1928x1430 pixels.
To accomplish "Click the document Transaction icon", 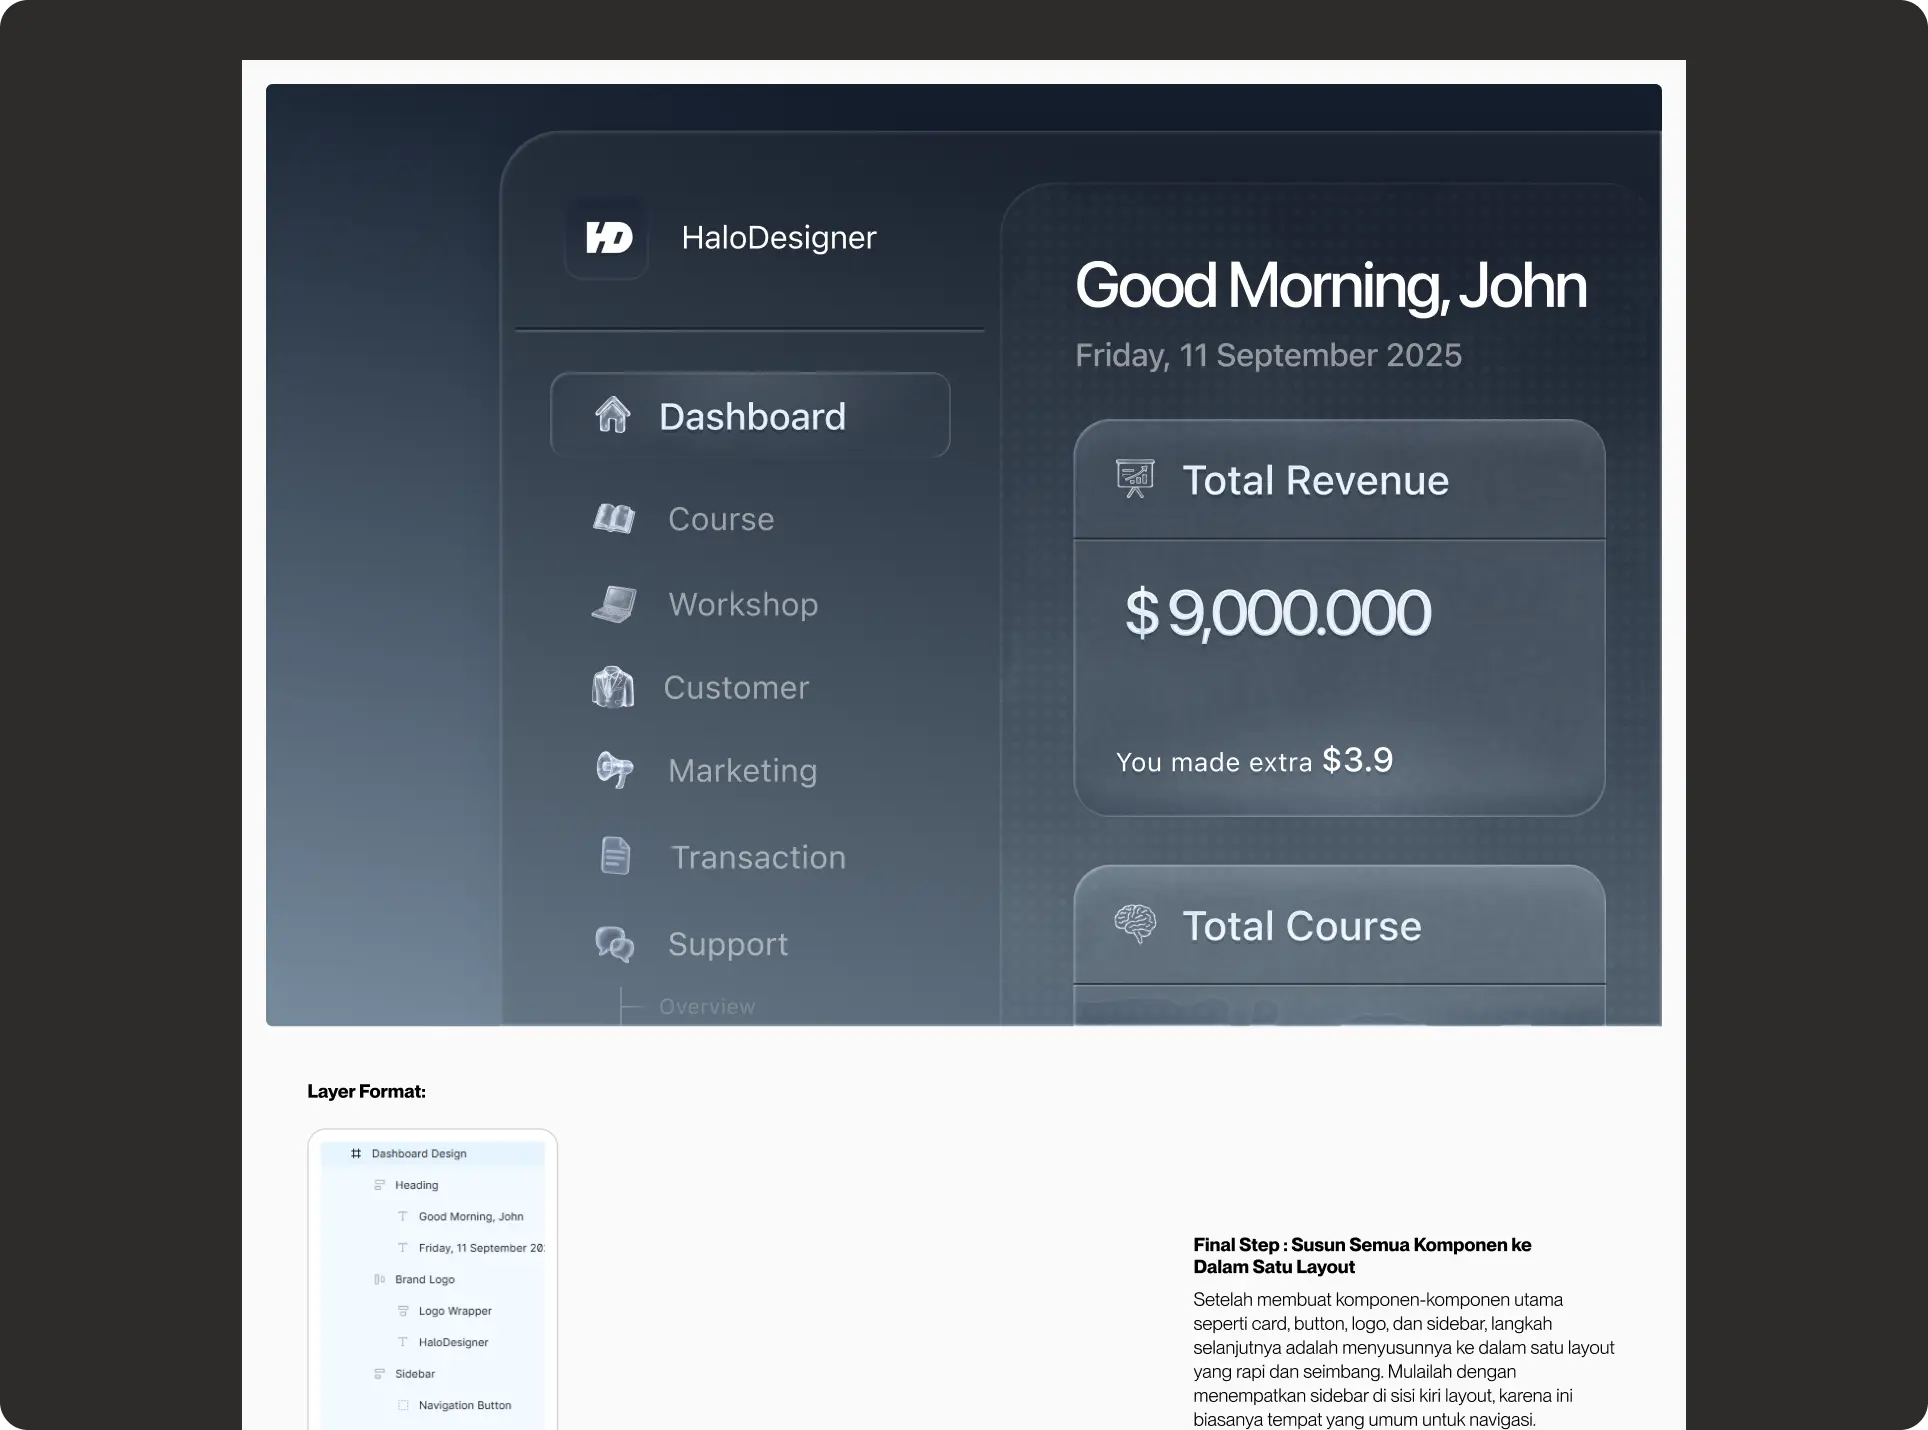I will [x=615, y=856].
